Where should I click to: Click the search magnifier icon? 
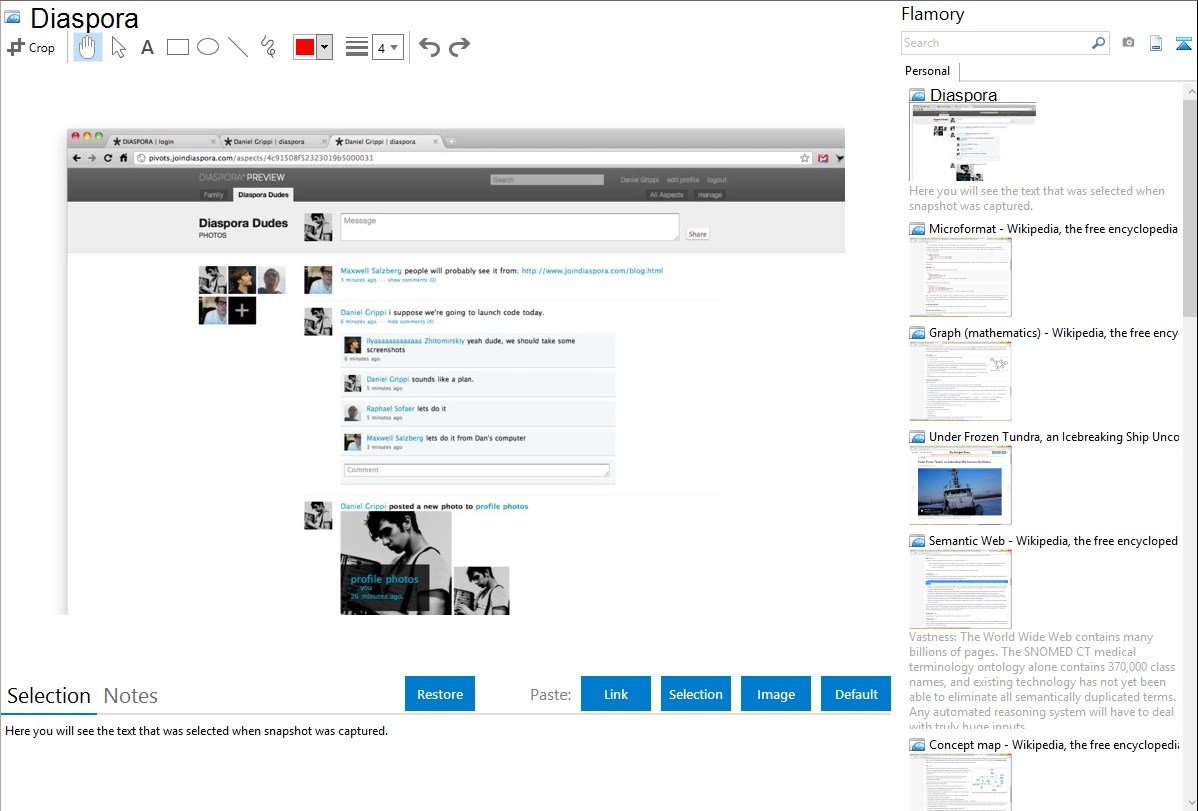[1098, 43]
